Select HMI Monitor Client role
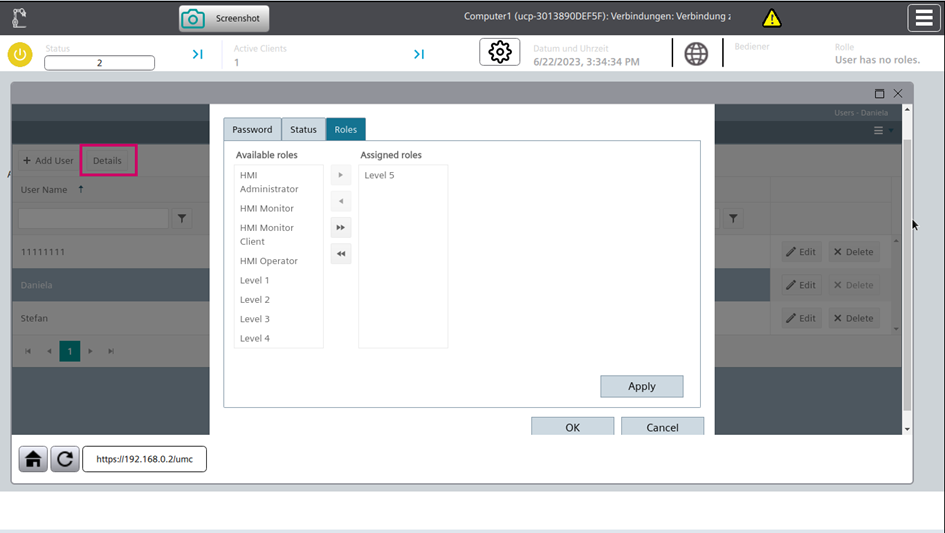The image size is (945, 533). pyautogui.click(x=278, y=235)
